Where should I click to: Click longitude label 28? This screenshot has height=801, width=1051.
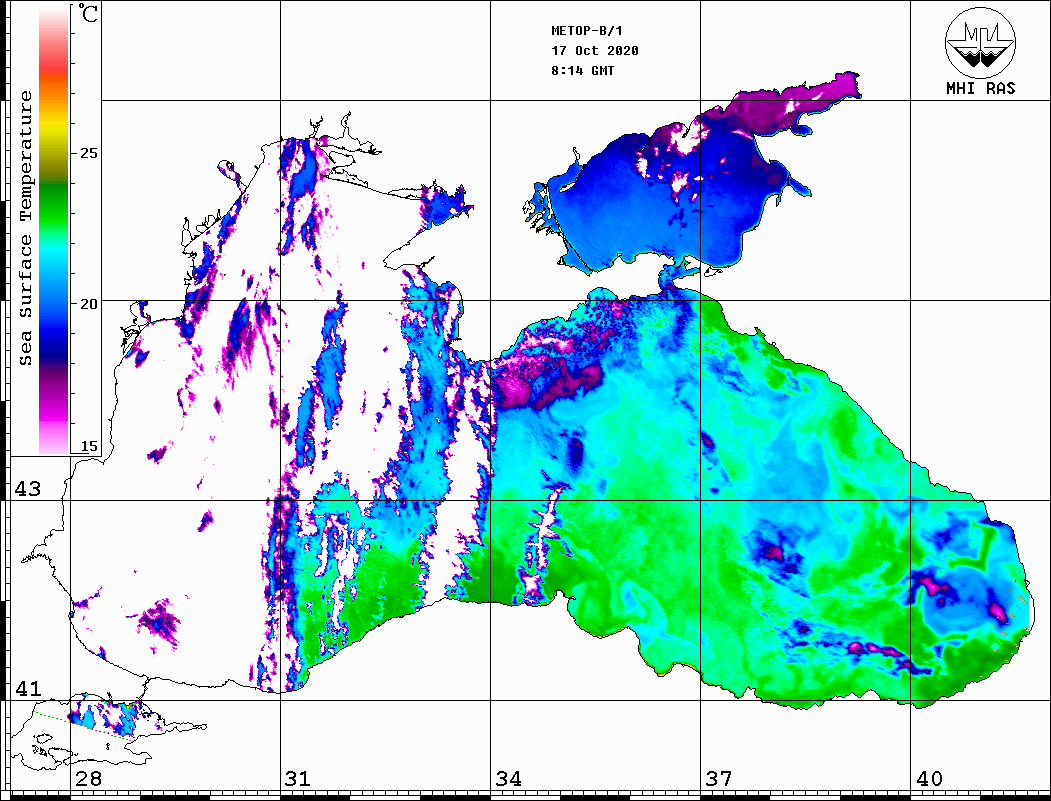point(88,778)
